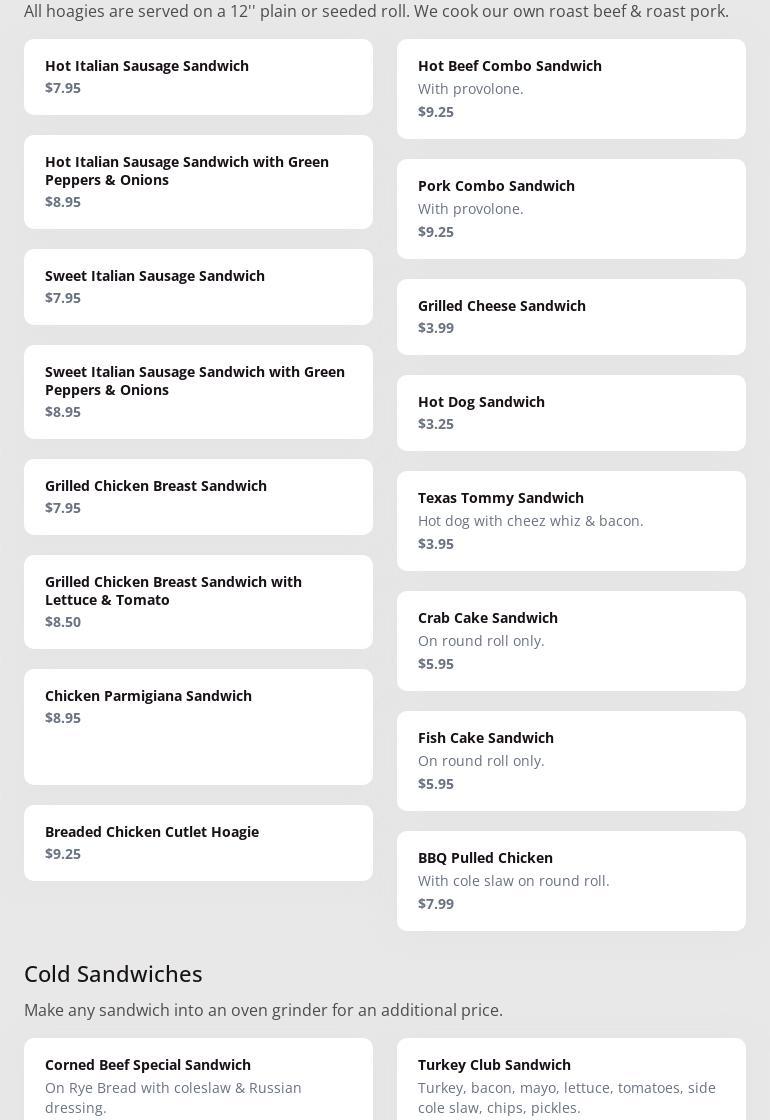Pick Chicken Parmigiana Sandwich
Image resolution: width=770 pixels, height=1120 pixels.
[x=198, y=726]
